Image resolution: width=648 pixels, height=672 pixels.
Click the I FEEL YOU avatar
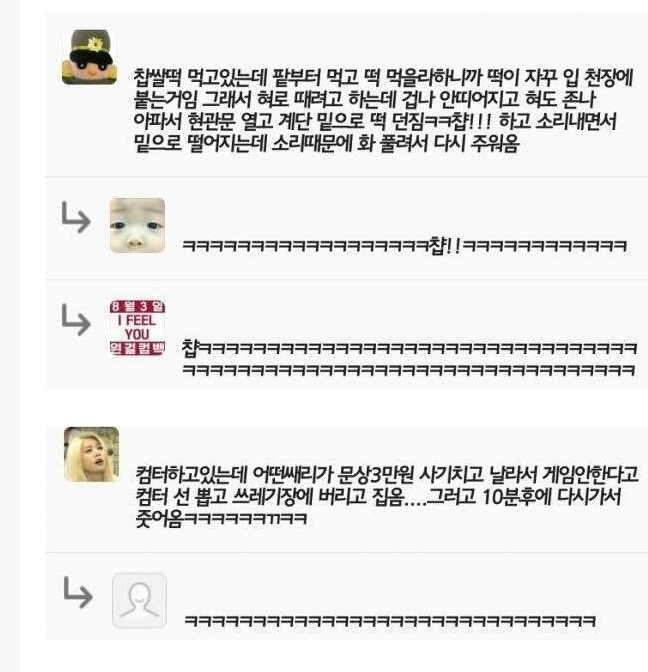pos(137,328)
